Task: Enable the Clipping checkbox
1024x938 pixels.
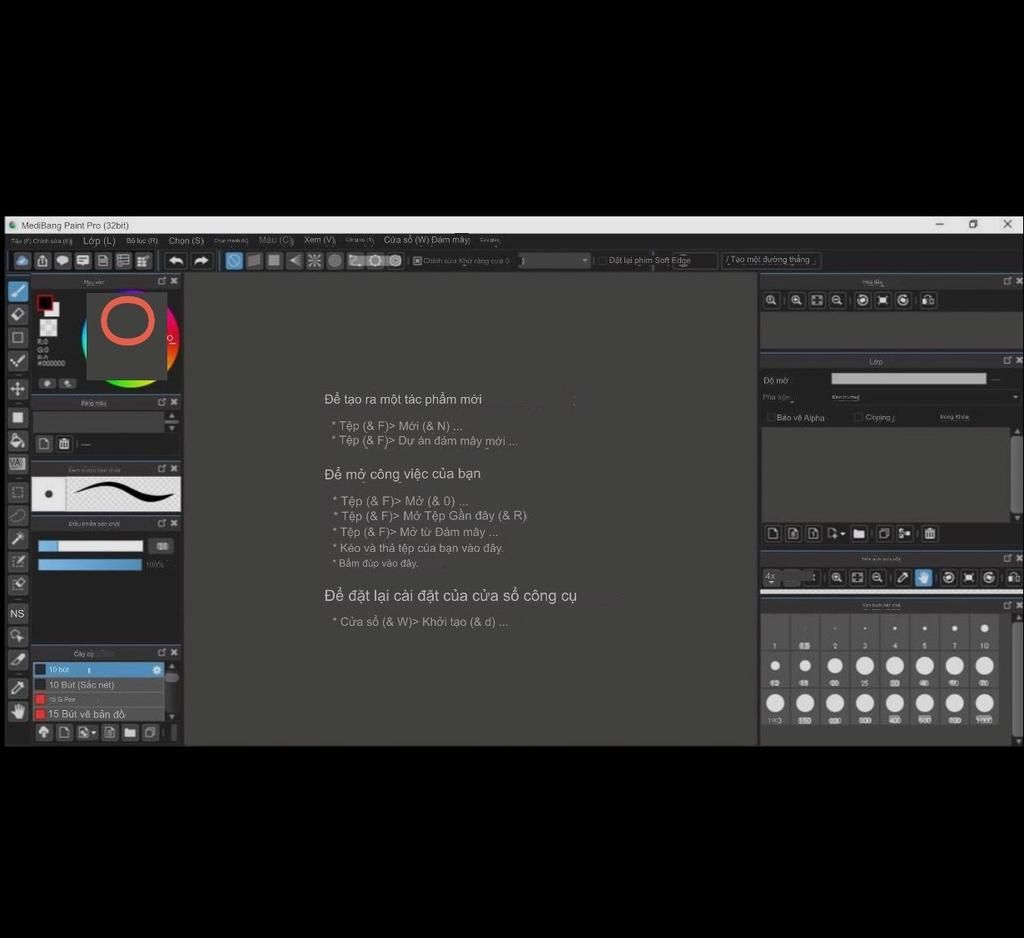Action: [x=858, y=417]
